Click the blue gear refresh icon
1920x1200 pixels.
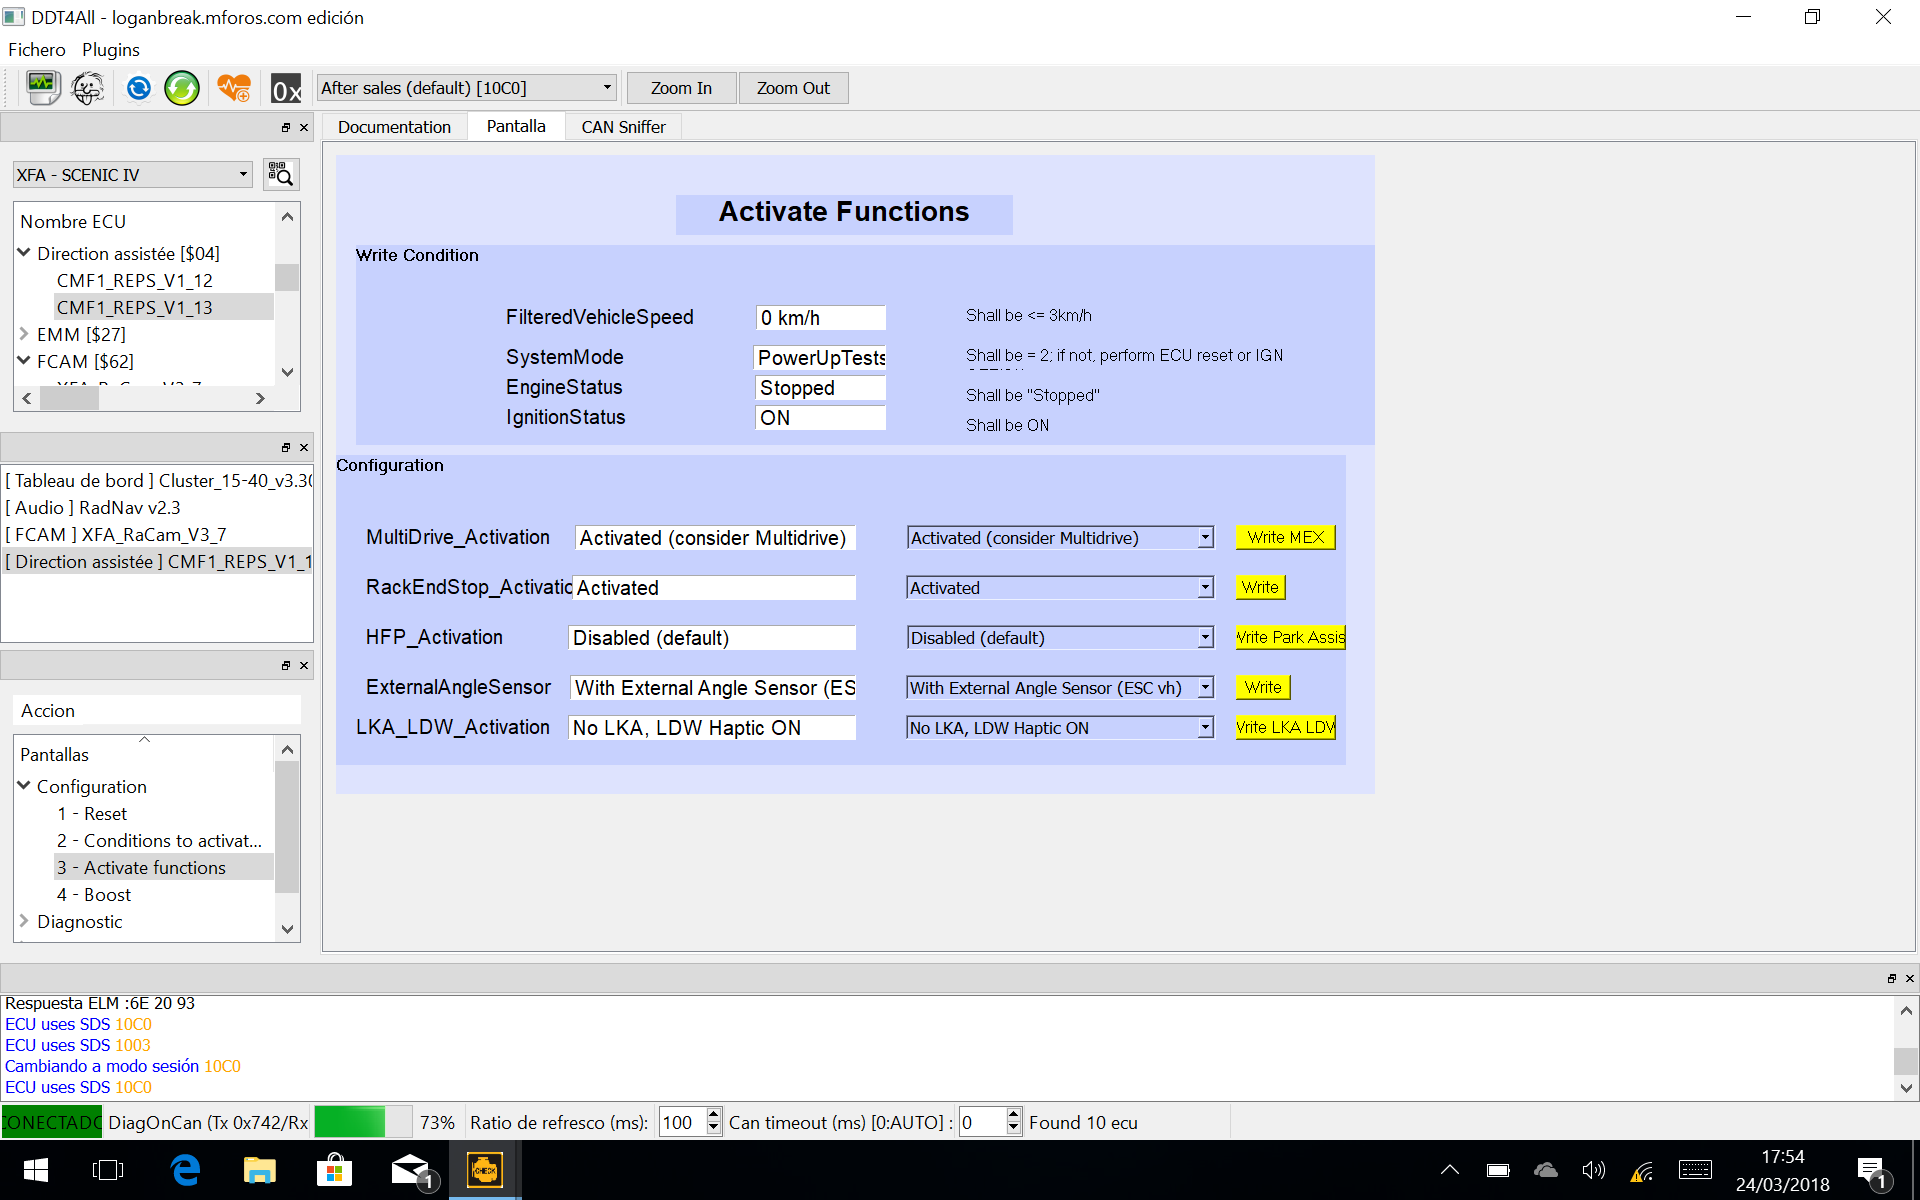[138, 88]
